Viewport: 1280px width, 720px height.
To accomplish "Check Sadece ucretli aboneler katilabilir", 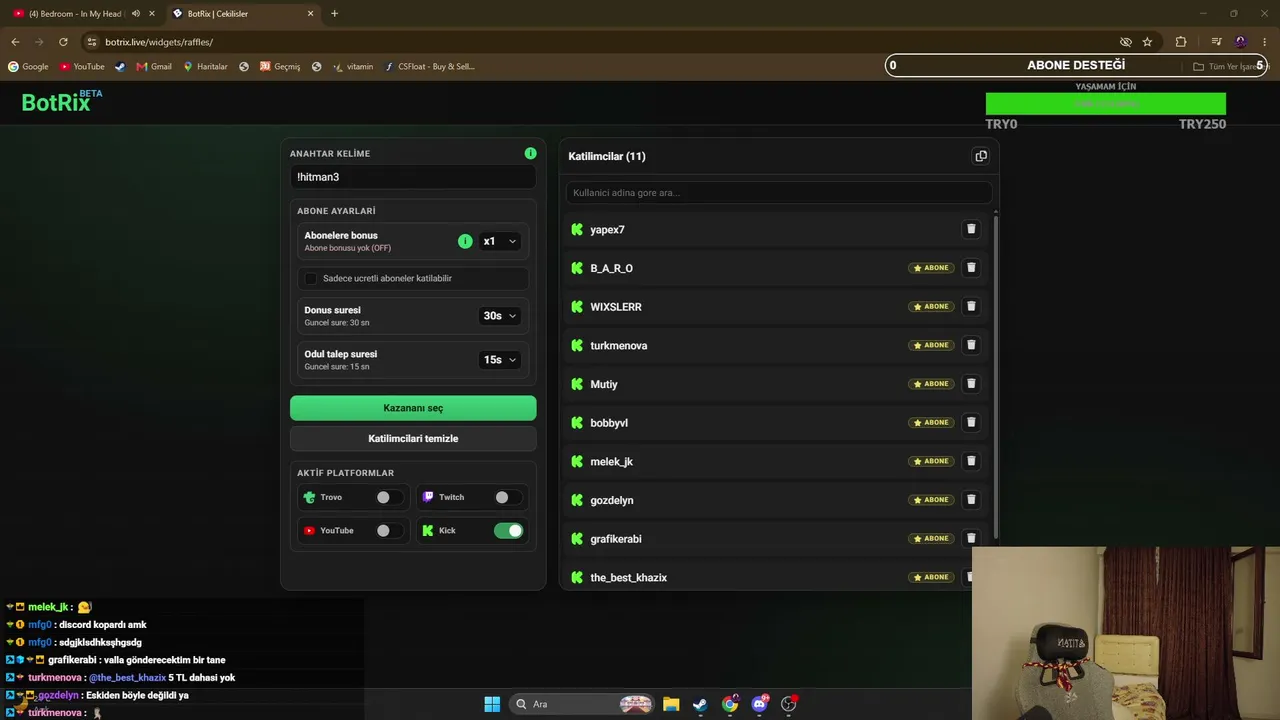I will point(311,278).
